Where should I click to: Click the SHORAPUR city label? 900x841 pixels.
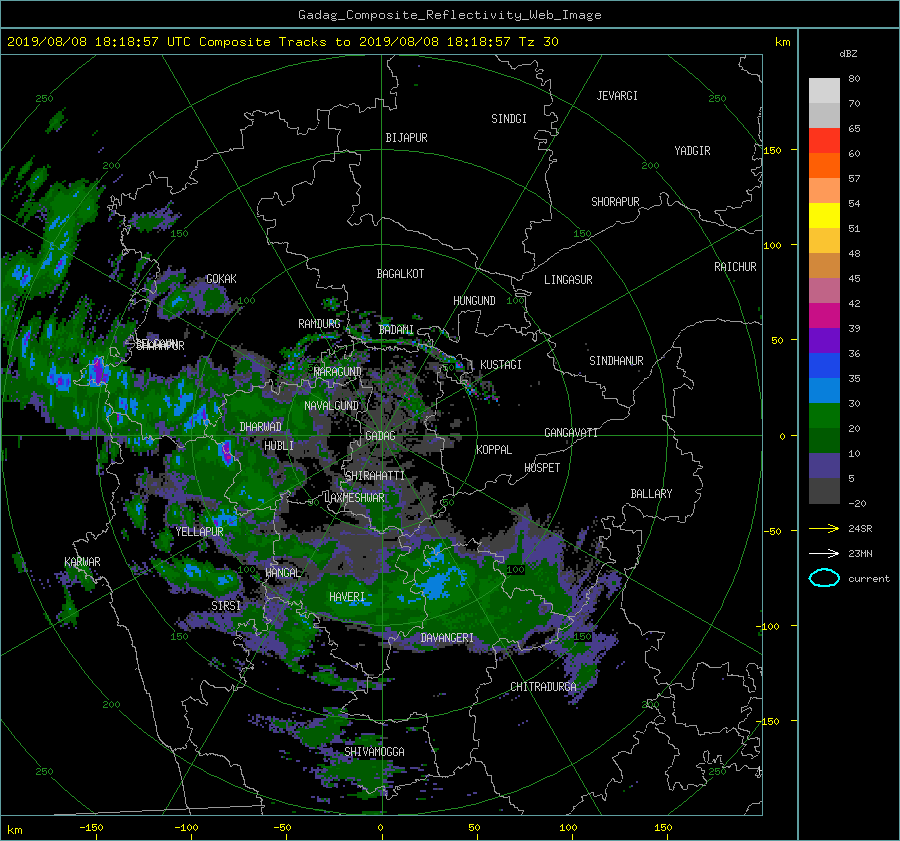[615, 202]
